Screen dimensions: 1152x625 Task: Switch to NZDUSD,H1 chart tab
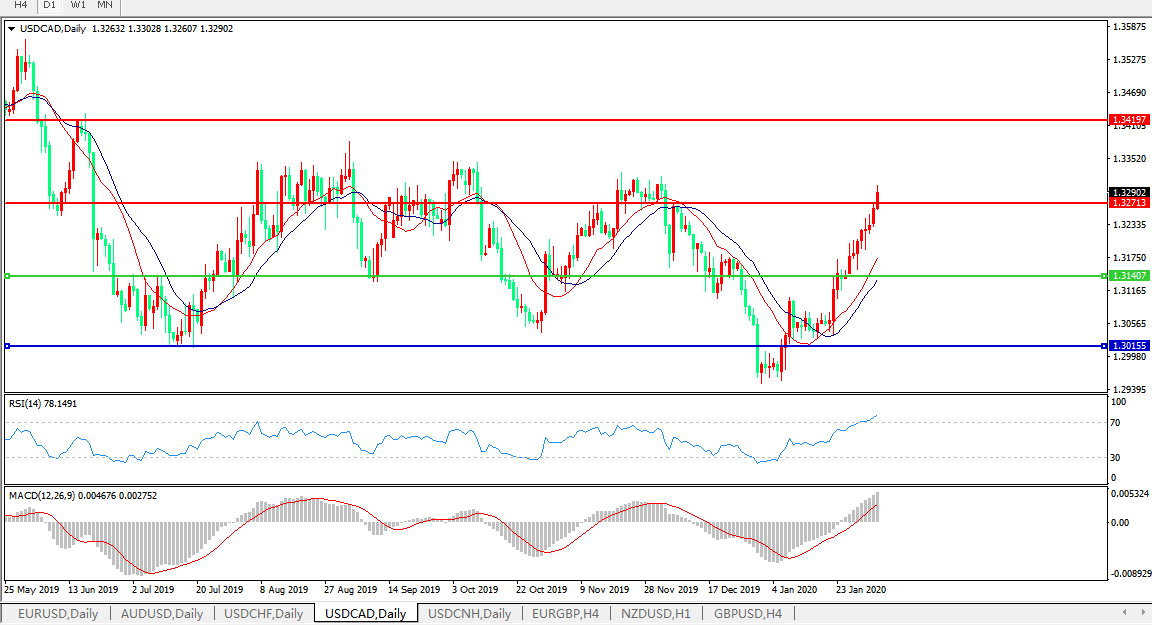tap(656, 613)
